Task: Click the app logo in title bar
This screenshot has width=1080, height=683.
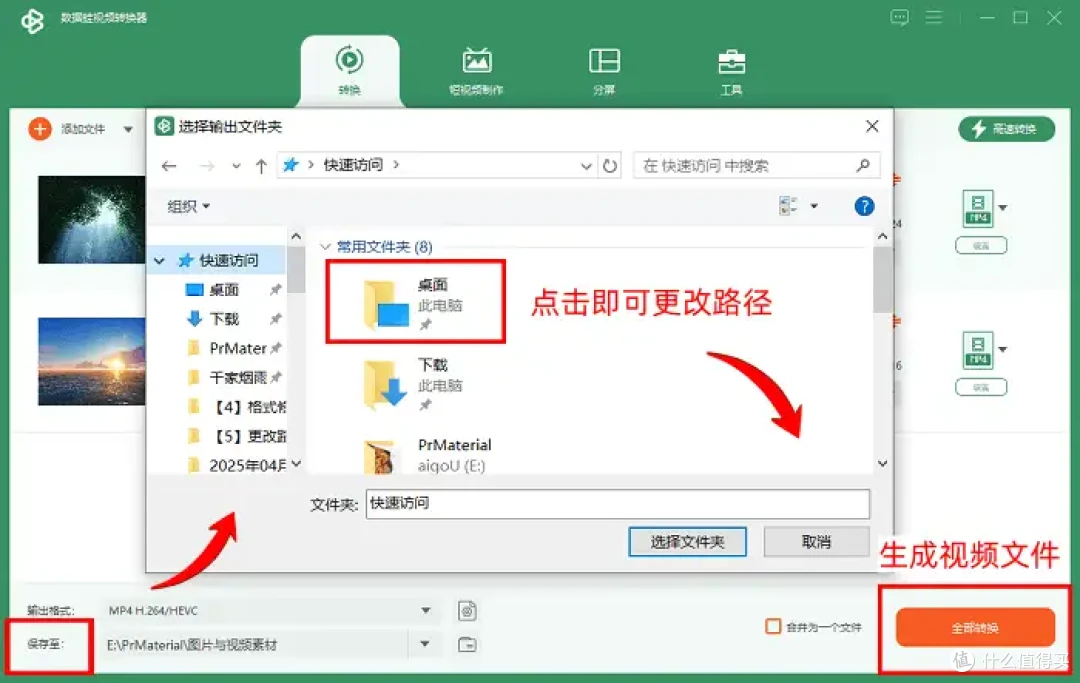Action: (32, 21)
